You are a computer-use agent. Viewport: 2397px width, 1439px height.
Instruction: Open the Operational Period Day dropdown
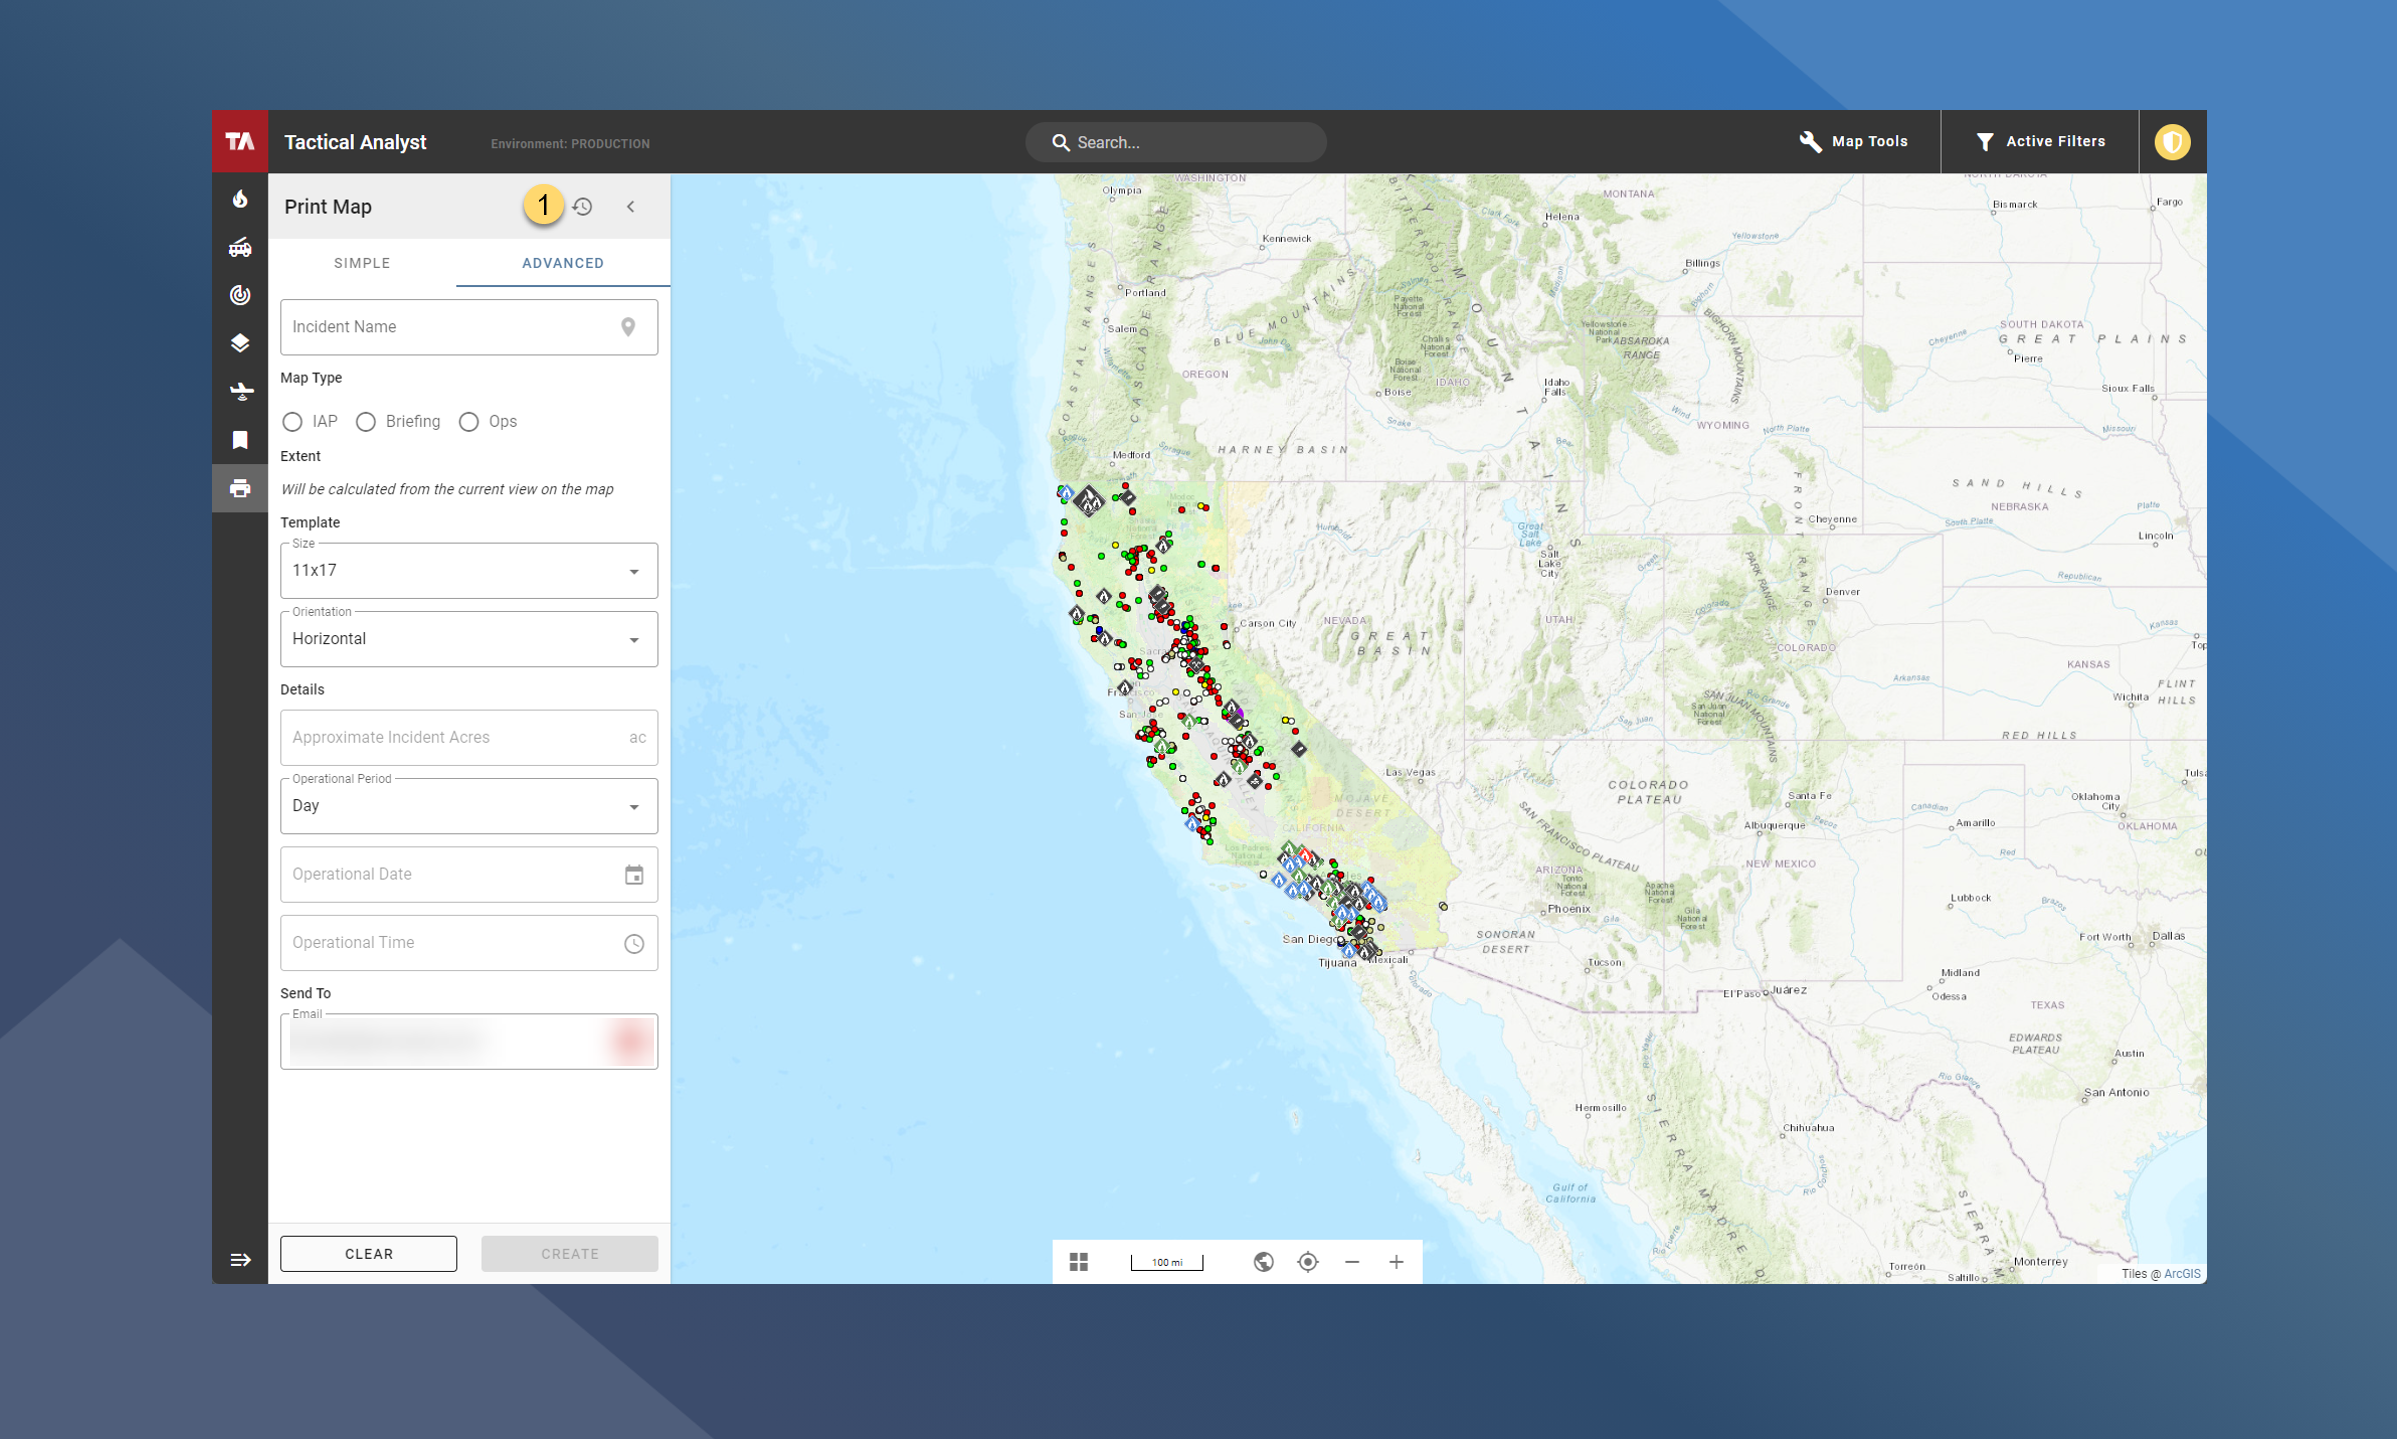(x=469, y=806)
